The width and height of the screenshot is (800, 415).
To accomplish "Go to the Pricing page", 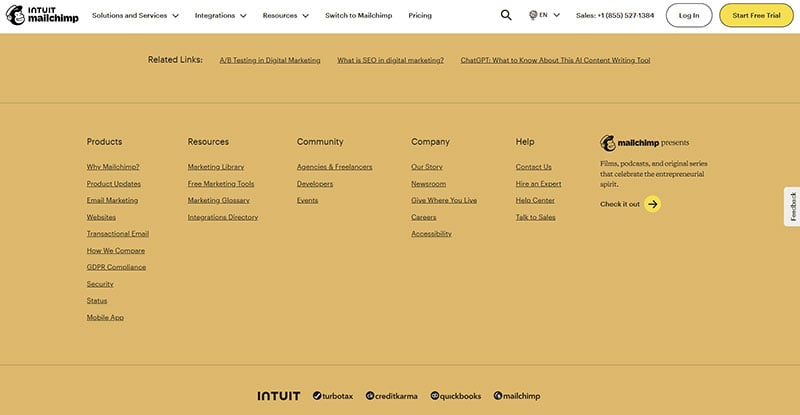I will tap(420, 16).
